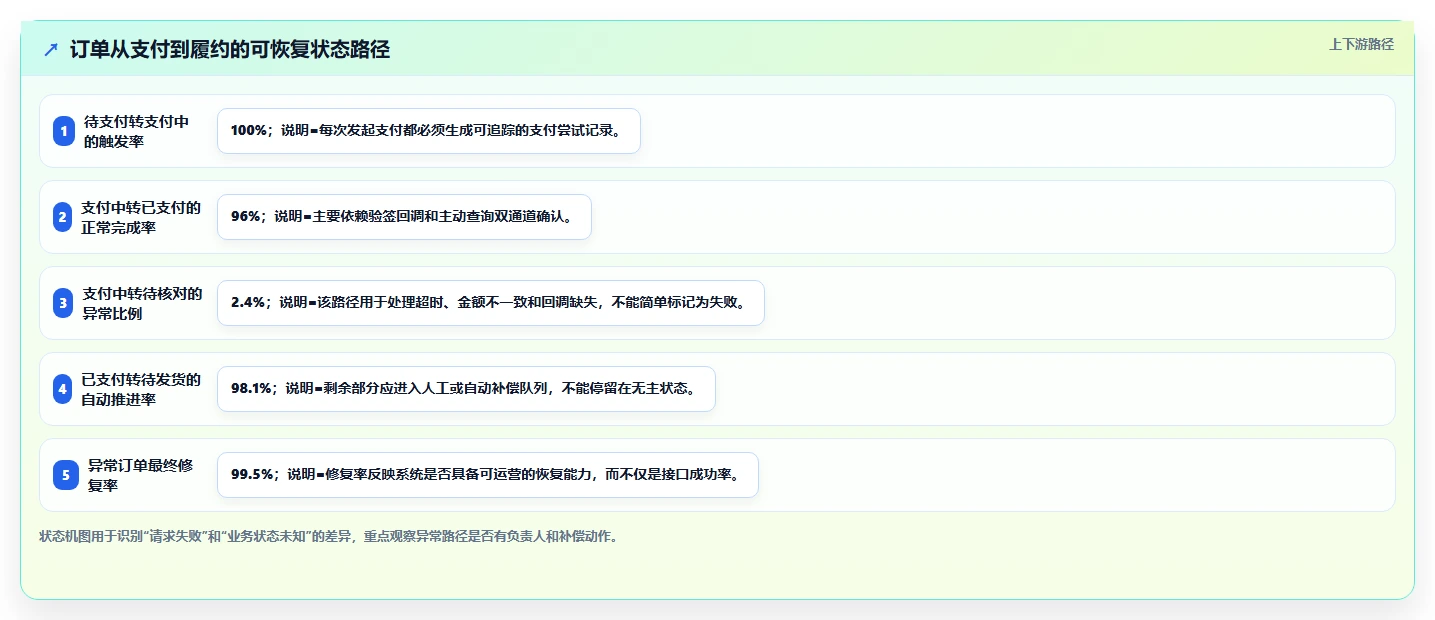The height and width of the screenshot is (620, 1435).
Task: Click label 异常订单最终修复率
Action: [140, 475]
